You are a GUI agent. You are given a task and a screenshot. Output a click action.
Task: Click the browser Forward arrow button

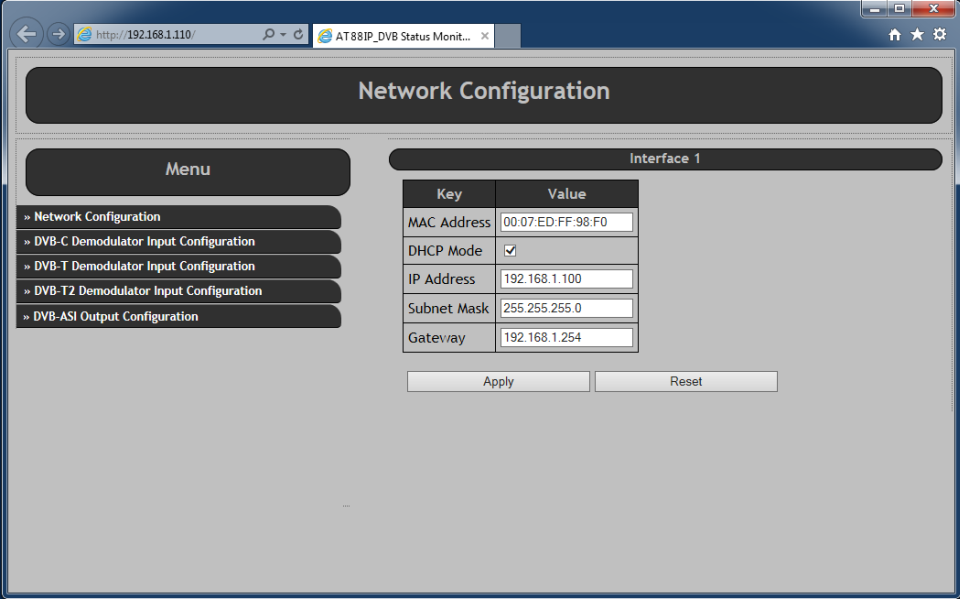pos(59,34)
